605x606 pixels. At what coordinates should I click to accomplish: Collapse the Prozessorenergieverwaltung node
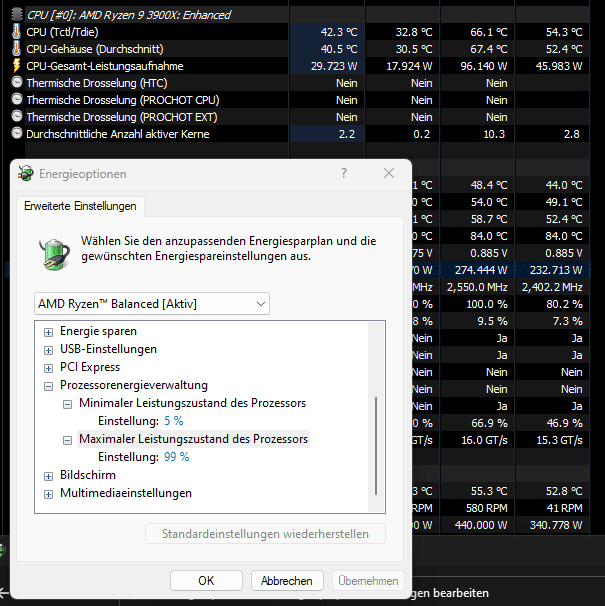tap(48, 386)
